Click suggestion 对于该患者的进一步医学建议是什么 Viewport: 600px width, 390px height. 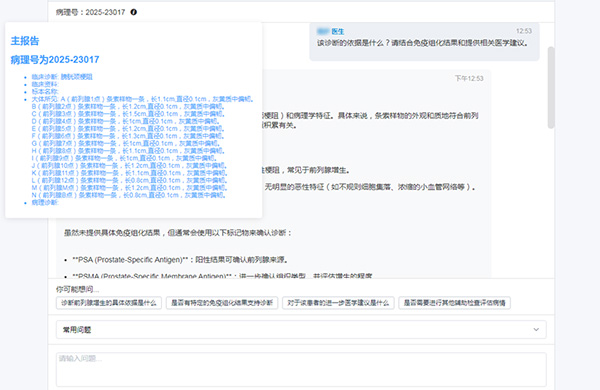(x=338, y=303)
